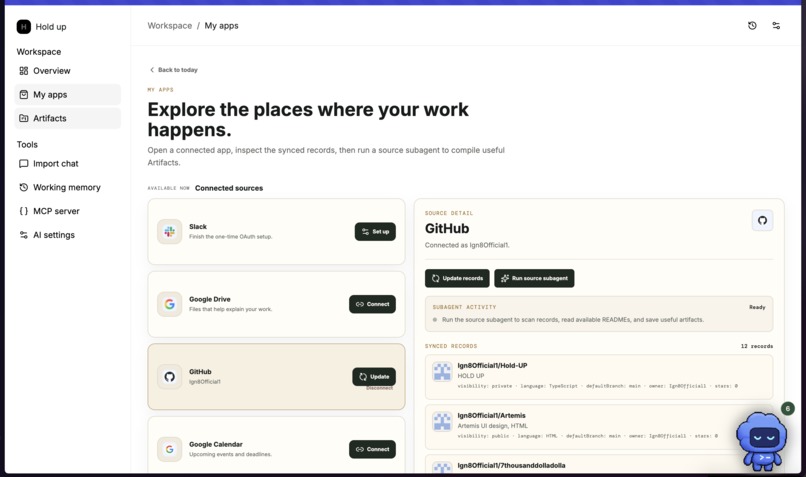The image size is (806, 477).
Task: Connect Google Drive
Action: point(372,304)
